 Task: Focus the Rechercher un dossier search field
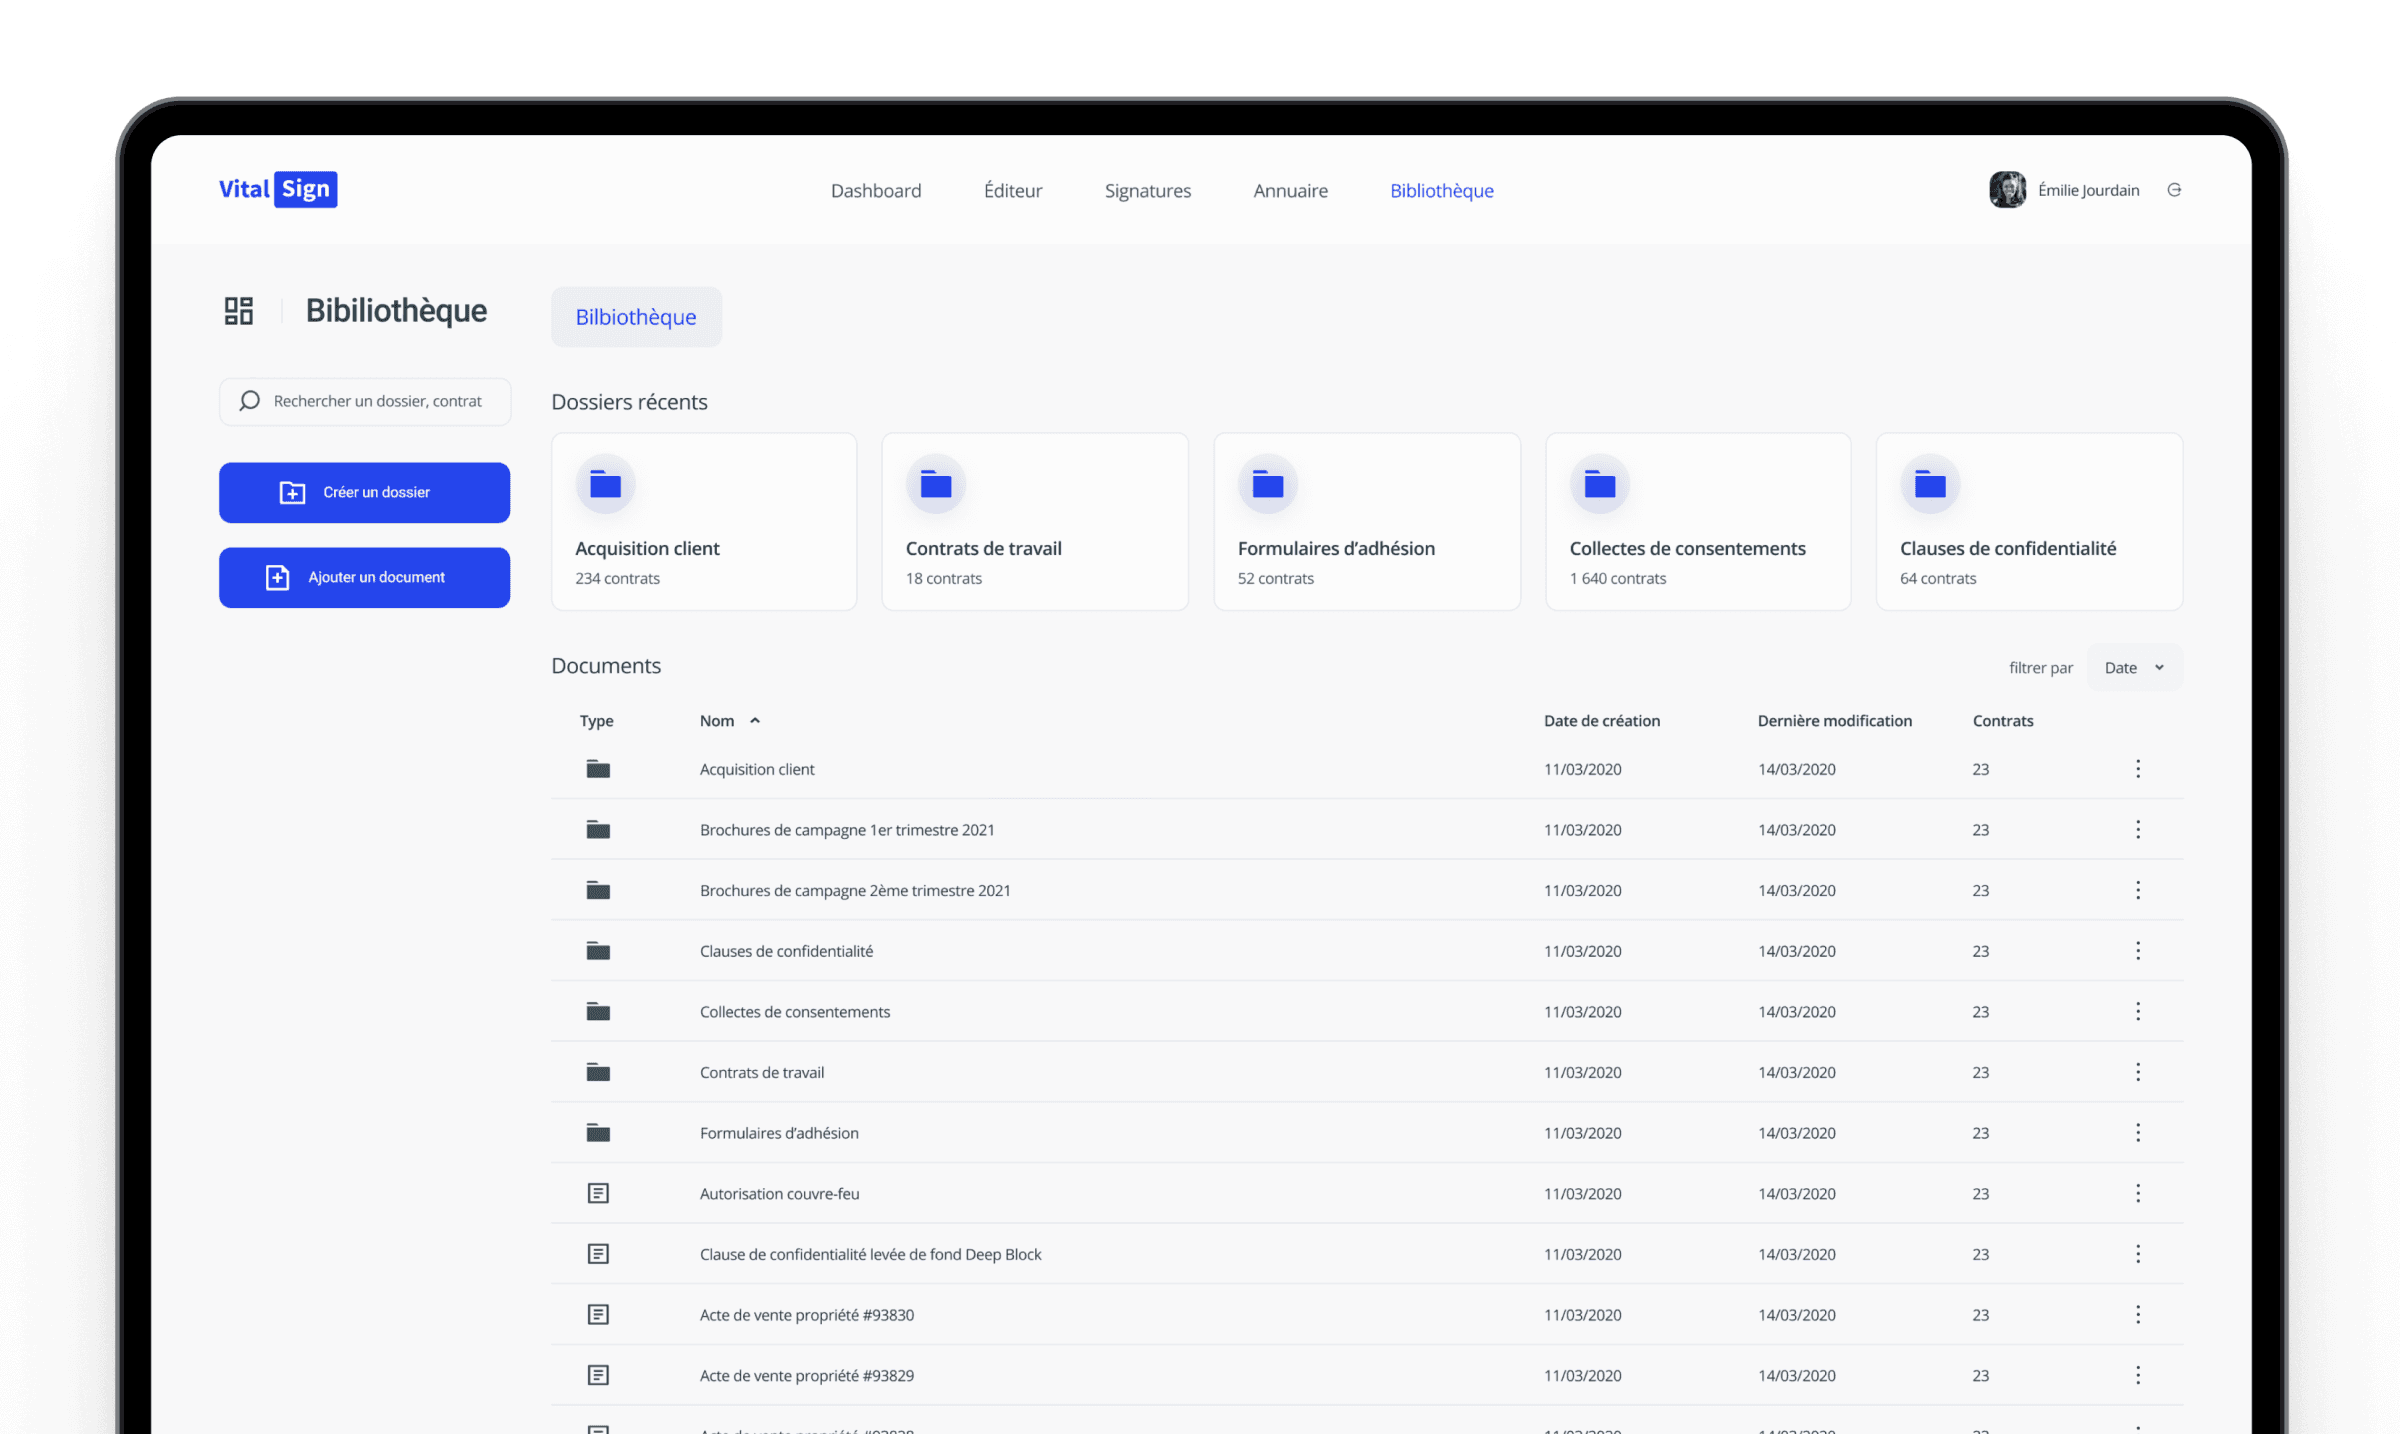[378, 401]
